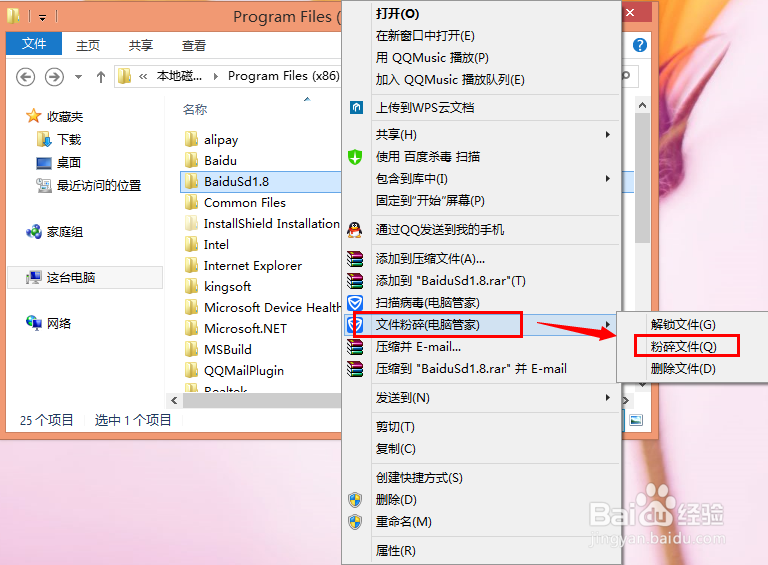Screen dimensions: 768x565
Task: Open the 主页 ribbon tab
Action: click(x=88, y=46)
